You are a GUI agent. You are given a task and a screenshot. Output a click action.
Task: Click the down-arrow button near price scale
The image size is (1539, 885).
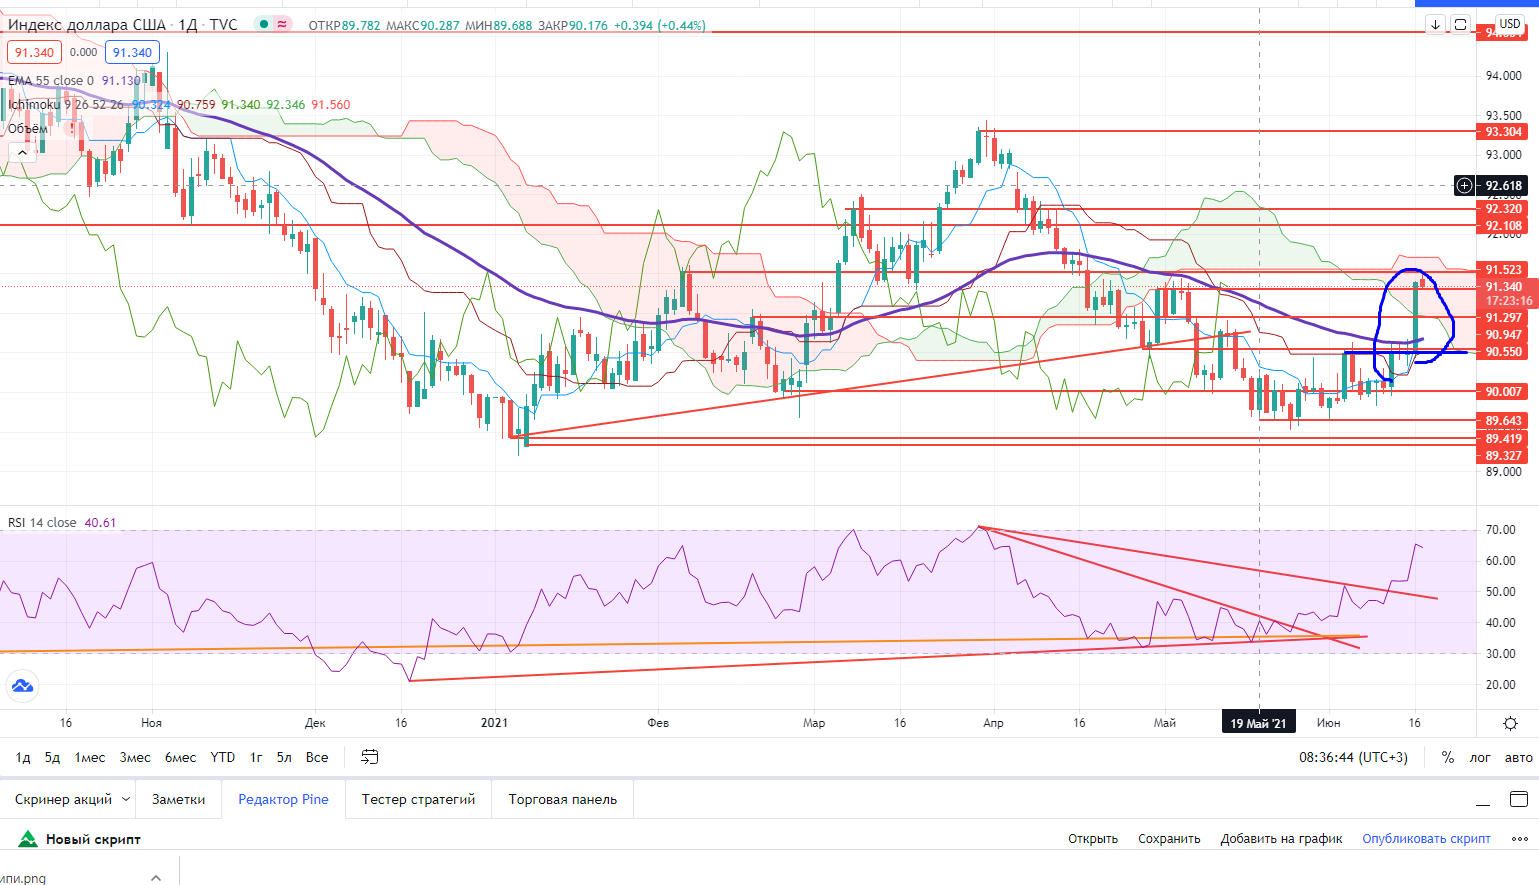pos(1435,25)
